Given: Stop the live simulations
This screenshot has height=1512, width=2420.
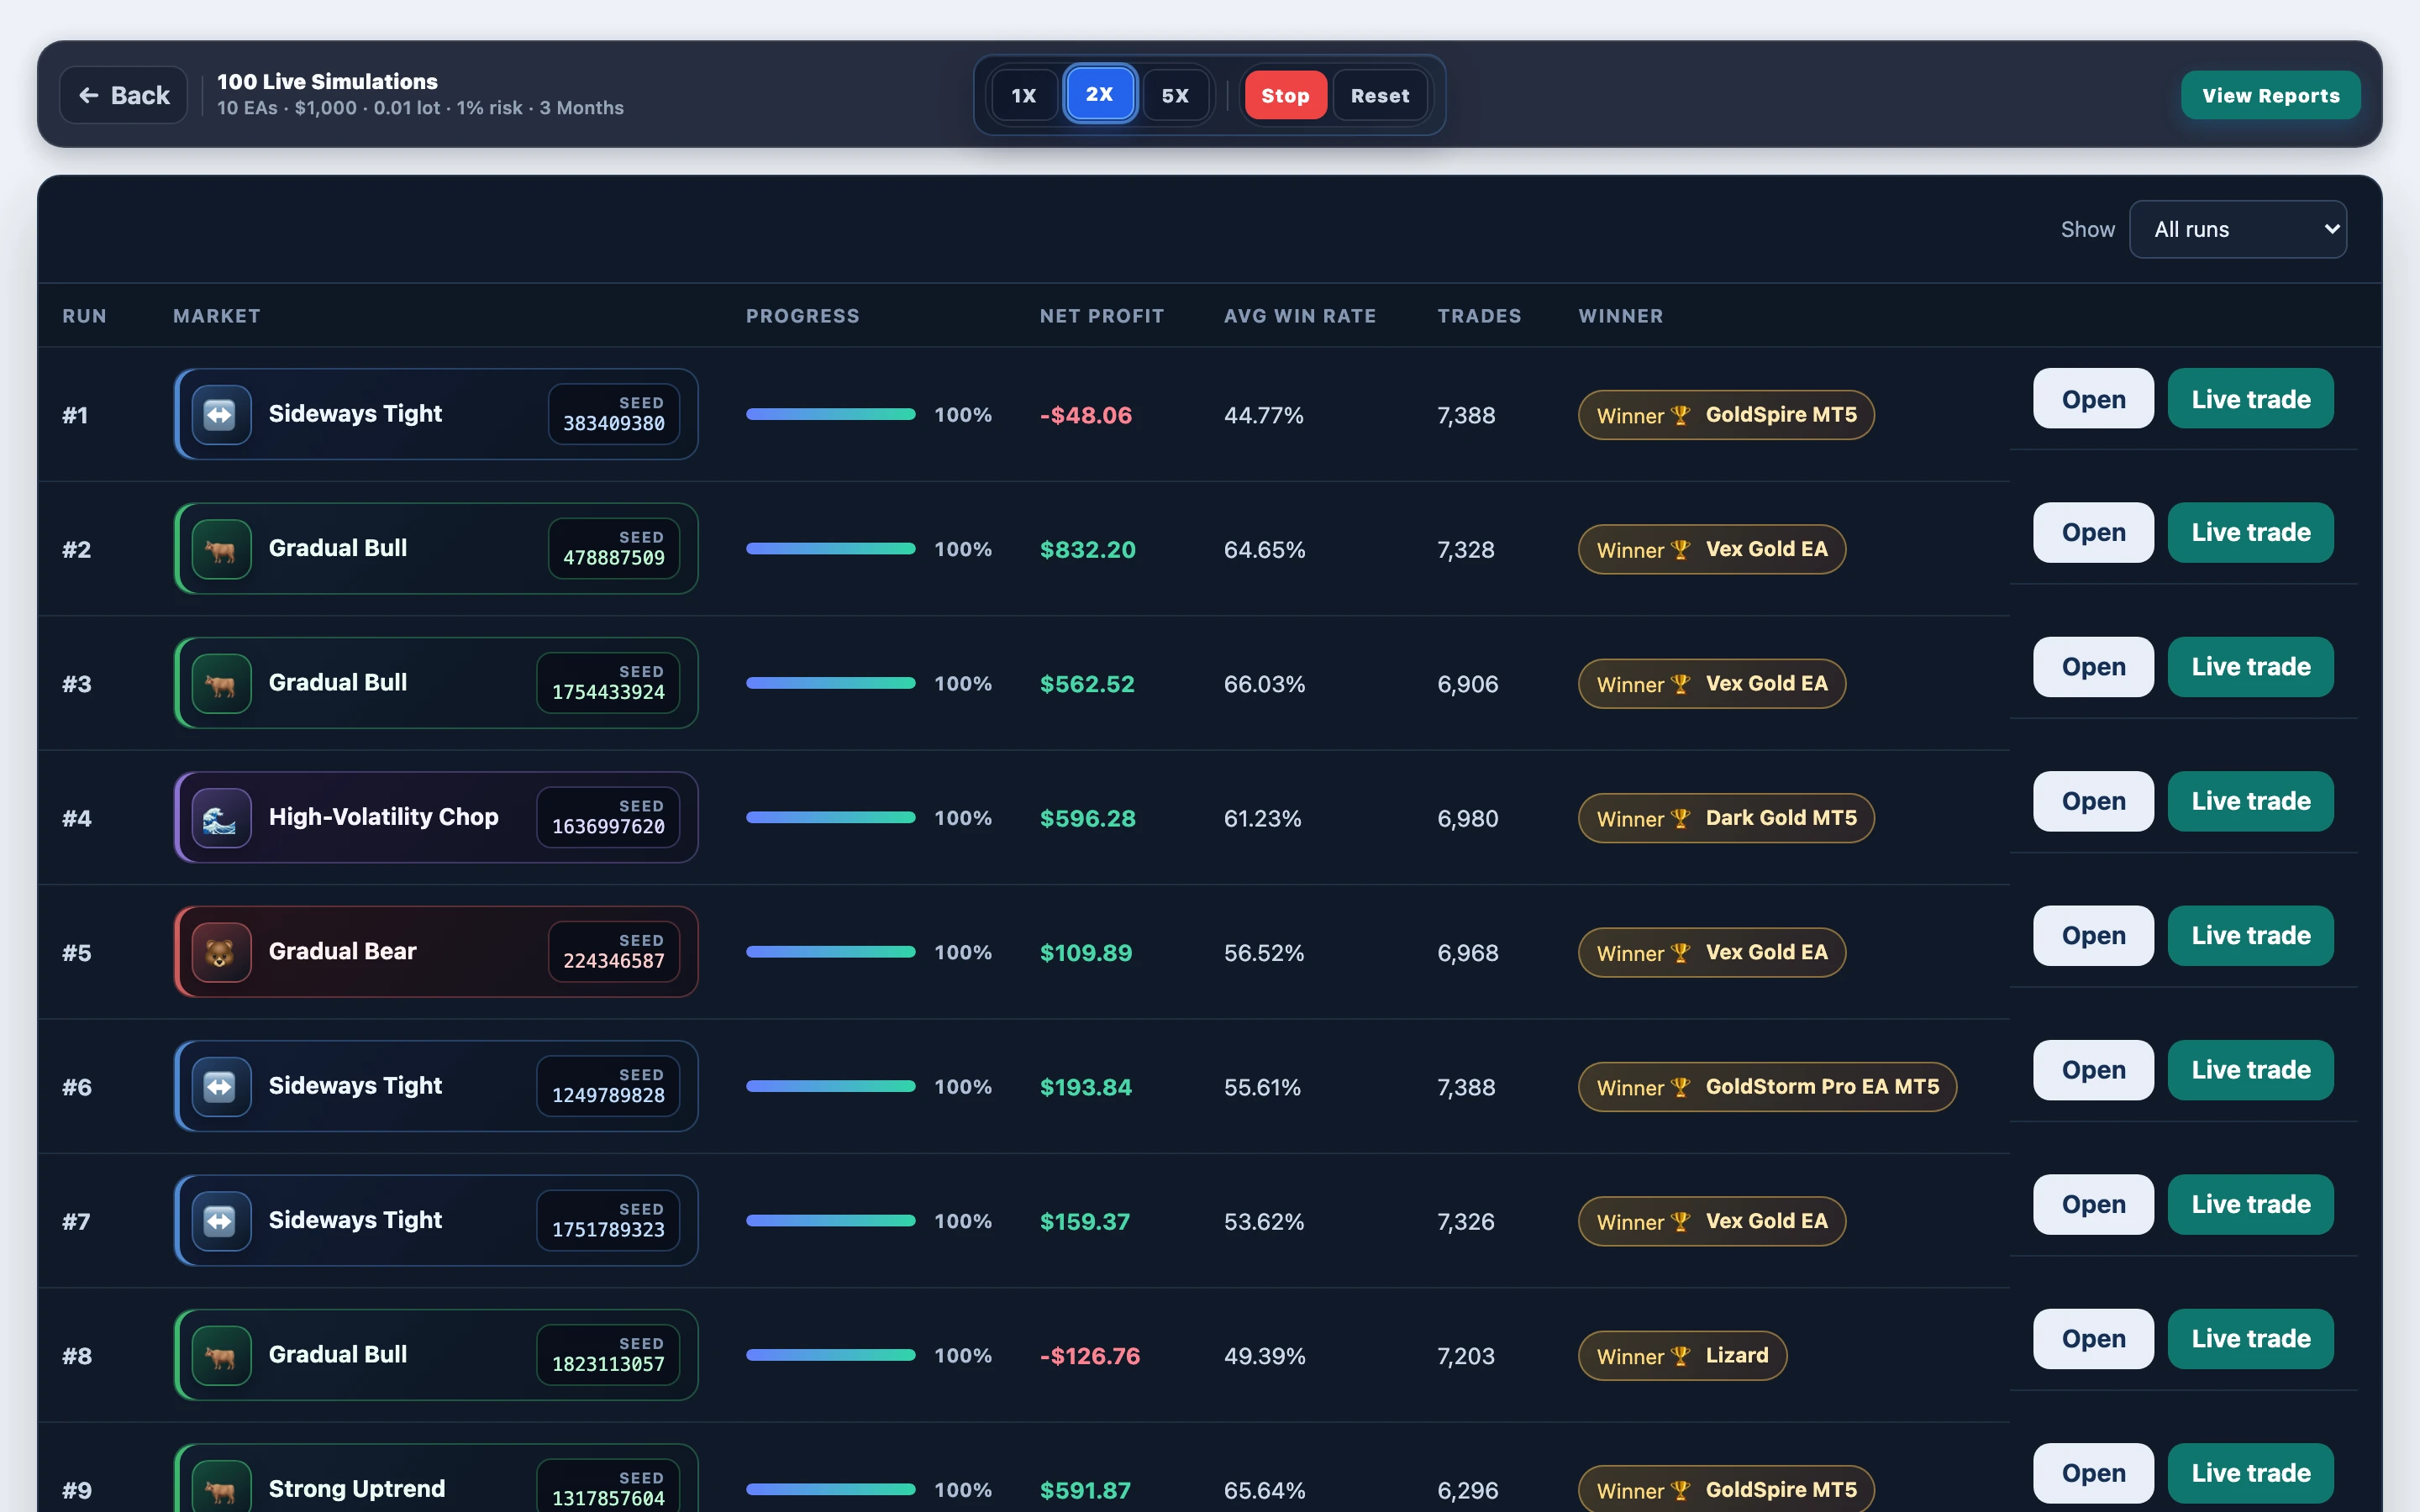Looking at the screenshot, I should coord(1285,95).
